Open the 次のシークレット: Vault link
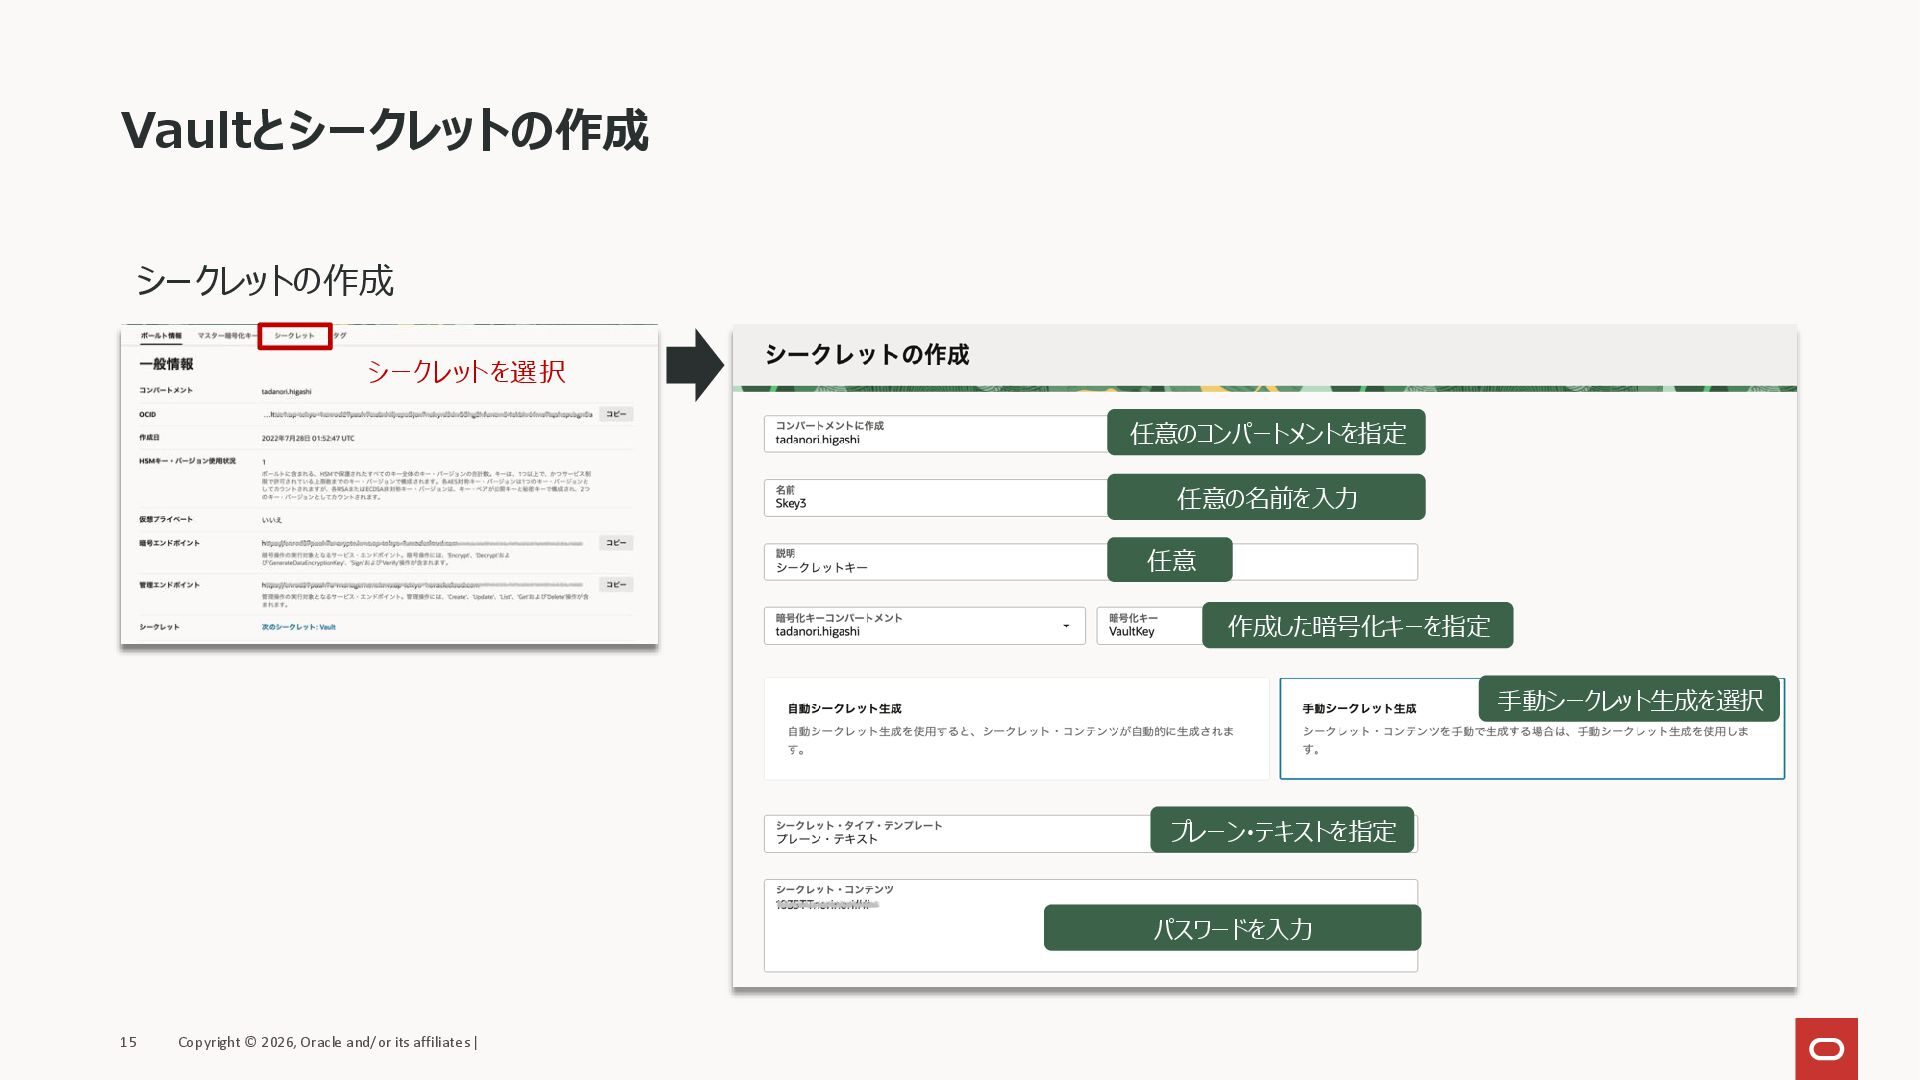This screenshot has width=1920, height=1080. (298, 627)
